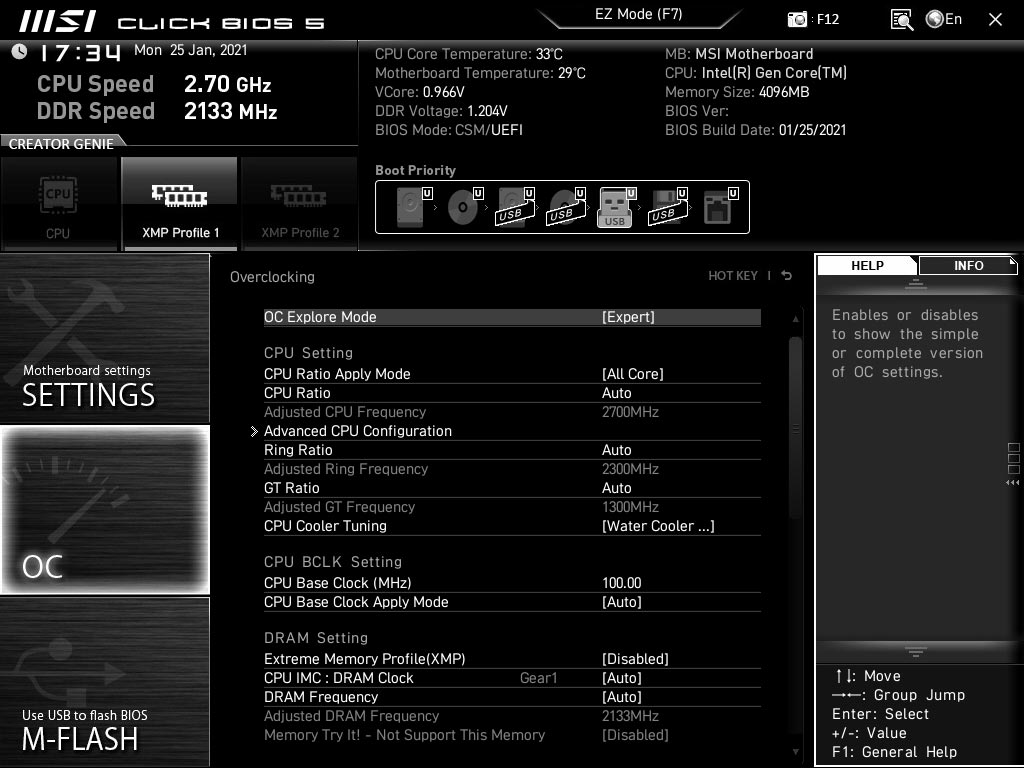Close the BIOS with the X icon
The height and width of the screenshot is (768, 1024).
[x=995, y=20]
